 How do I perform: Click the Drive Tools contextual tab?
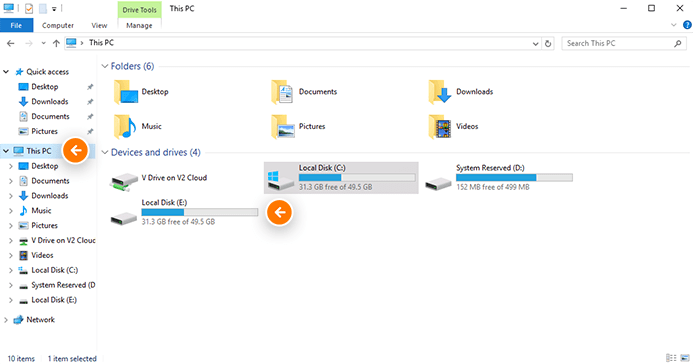[140, 10]
